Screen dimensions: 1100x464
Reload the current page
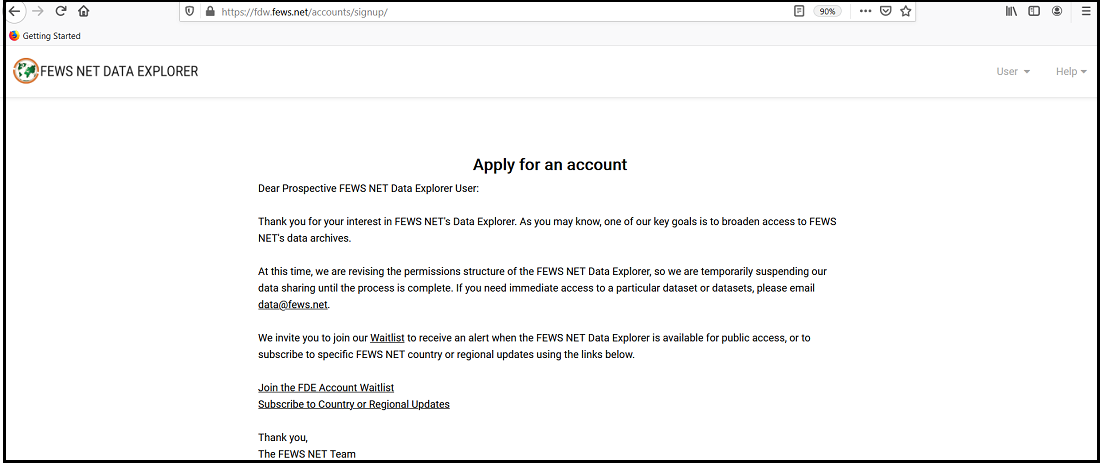(x=61, y=11)
